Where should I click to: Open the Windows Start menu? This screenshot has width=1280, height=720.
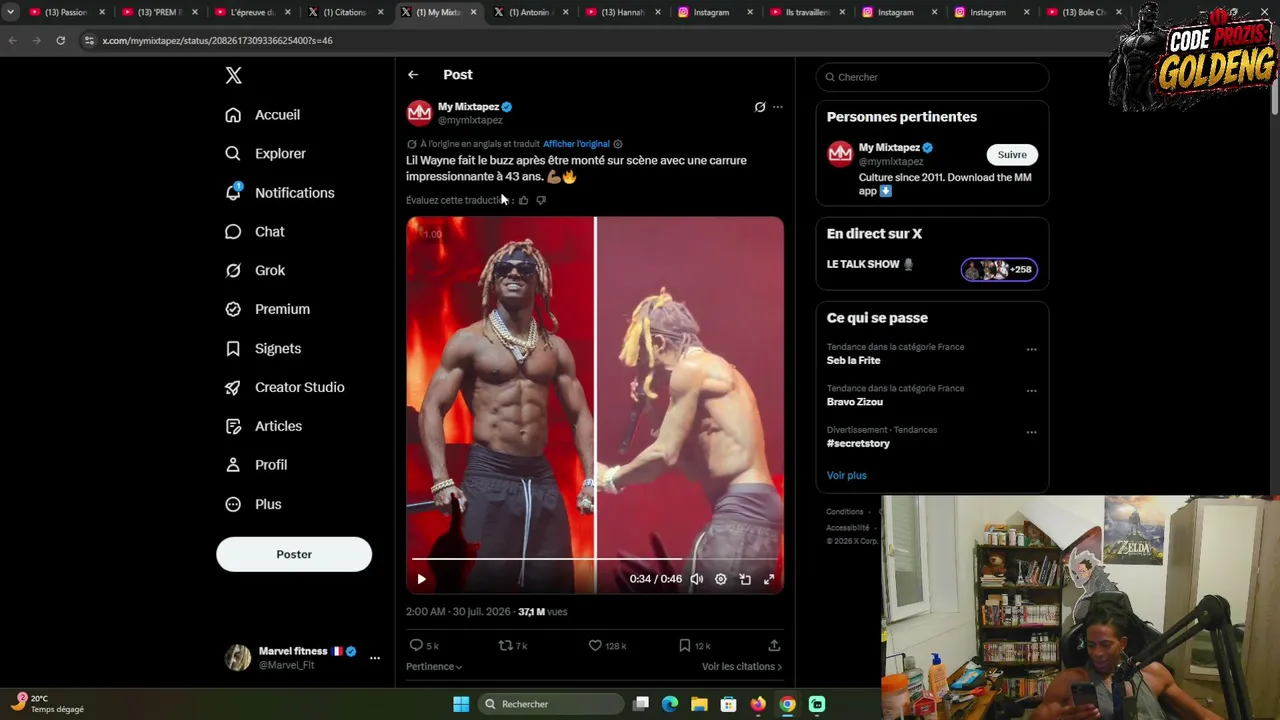click(461, 704)
